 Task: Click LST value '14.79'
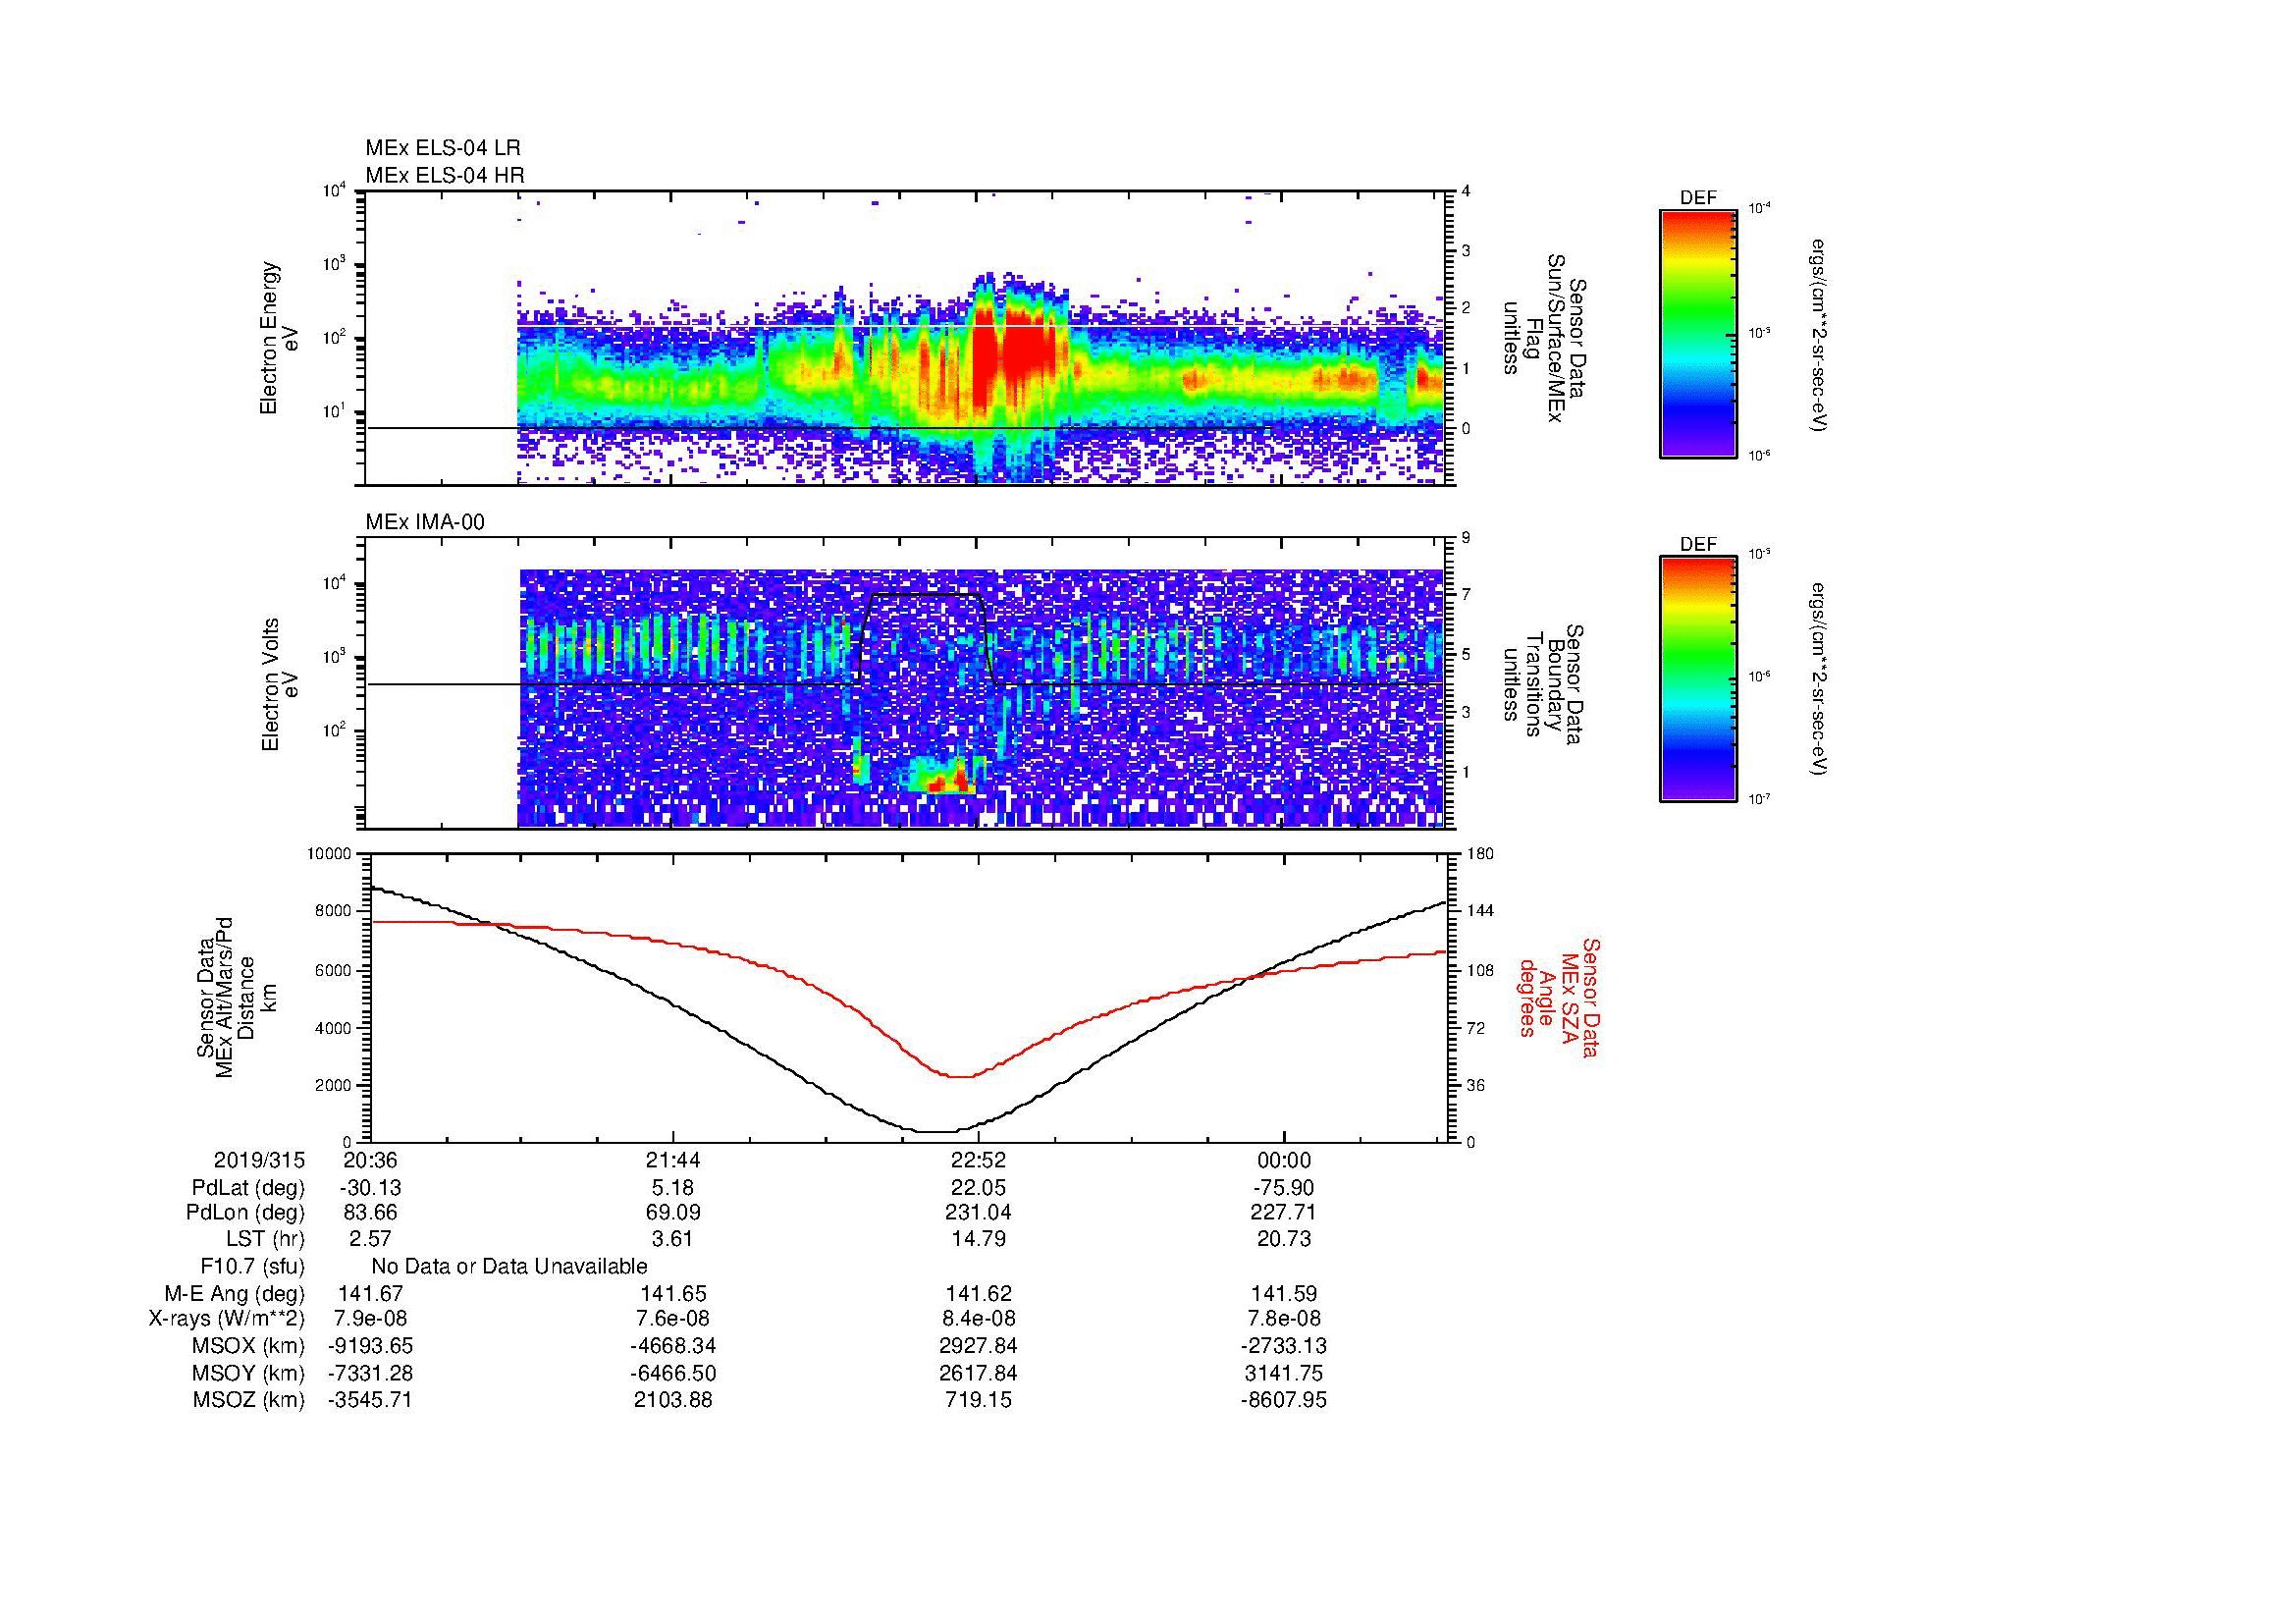[x=978, y=1239]
